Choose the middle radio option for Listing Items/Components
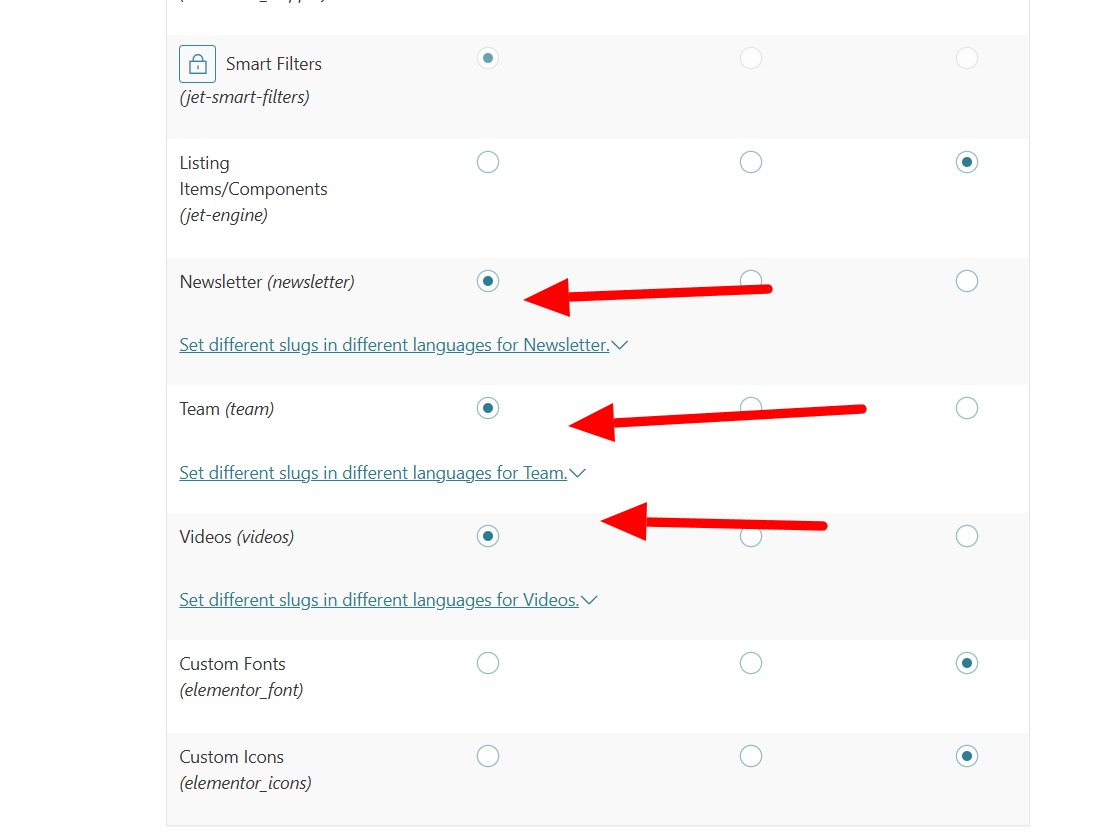Image resolution: width=1105 pixels, height=832 pixels. 751,162
